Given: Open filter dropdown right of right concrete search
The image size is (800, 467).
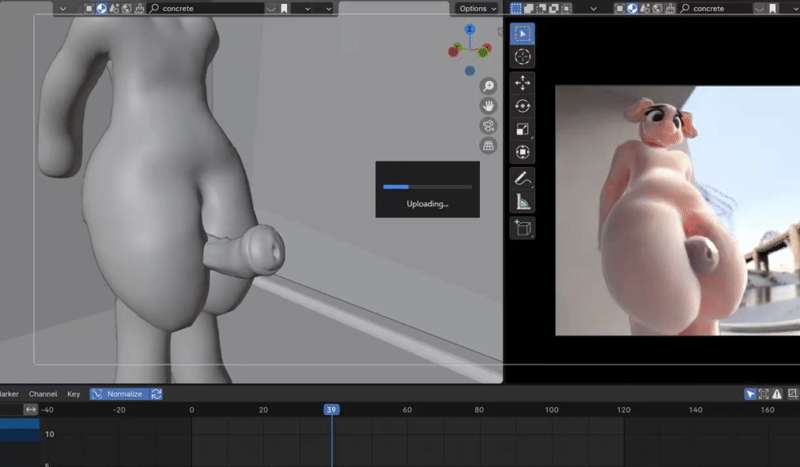Looking at the screenshot, I should [760, 8].
